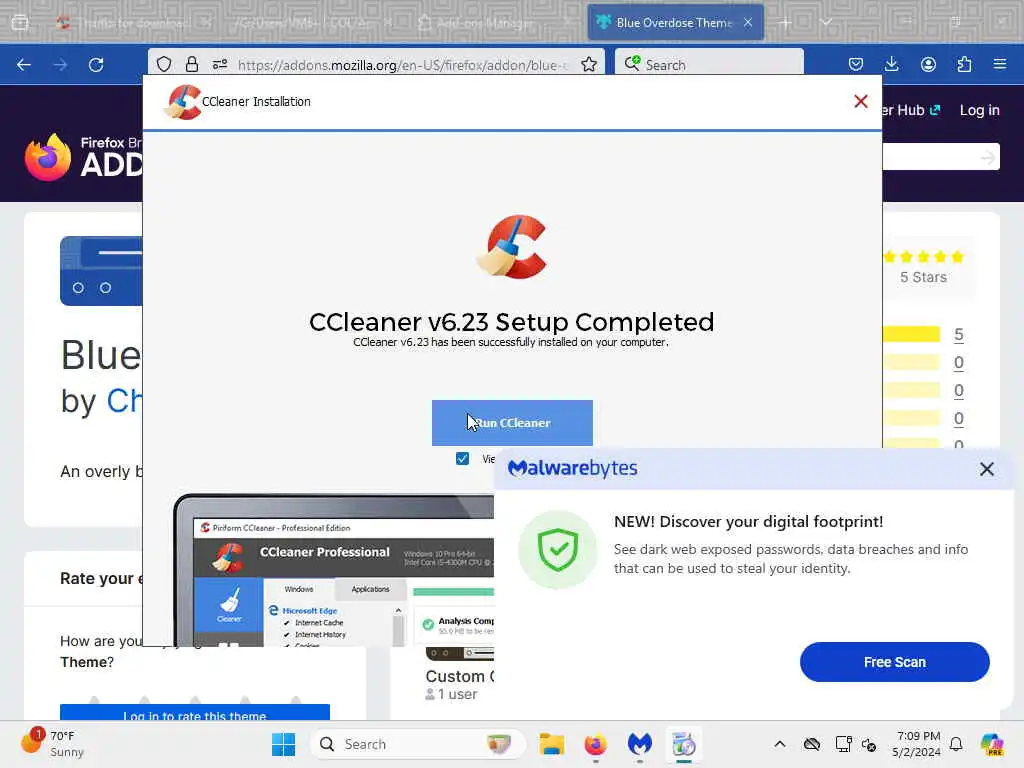The width and height of the screenshot is (1024, 768).
Task: Bookmark this page with the star icon
Action: point(589,64)
